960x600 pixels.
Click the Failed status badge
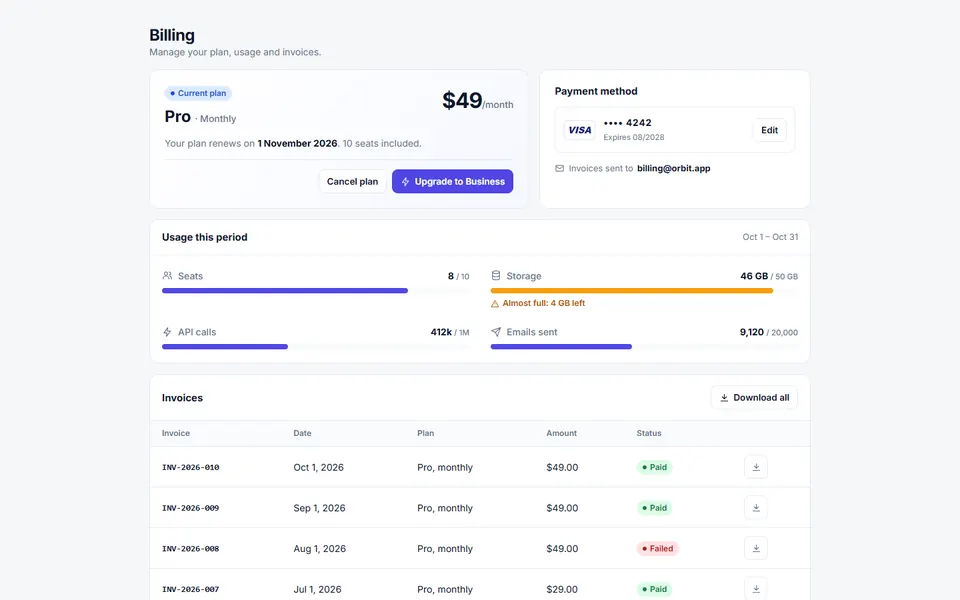[x=657, y=549]
